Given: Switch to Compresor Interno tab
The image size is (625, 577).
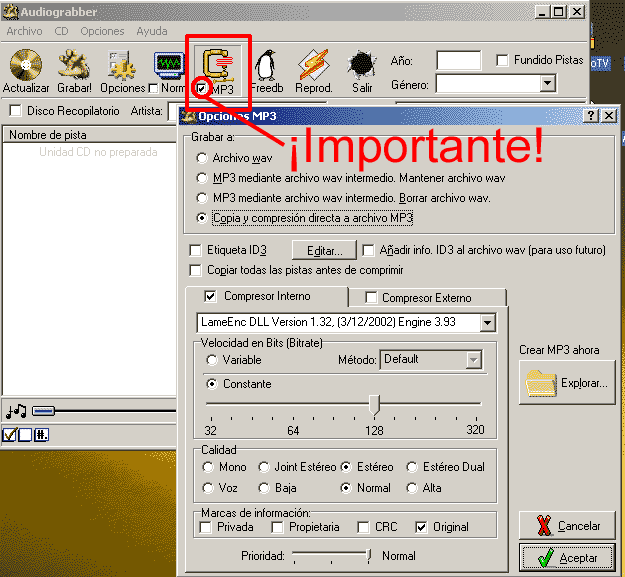Looking at the screenshot, I should (267, 296).
